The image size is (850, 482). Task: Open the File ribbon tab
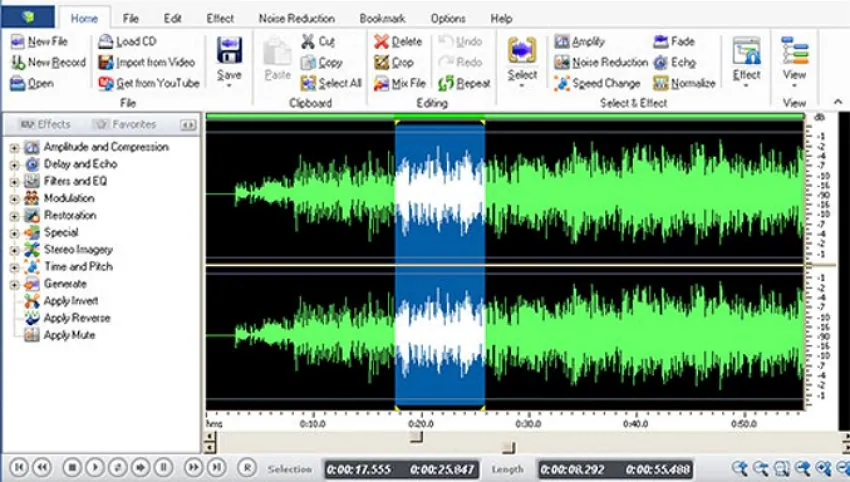click(x=131, y=18)
